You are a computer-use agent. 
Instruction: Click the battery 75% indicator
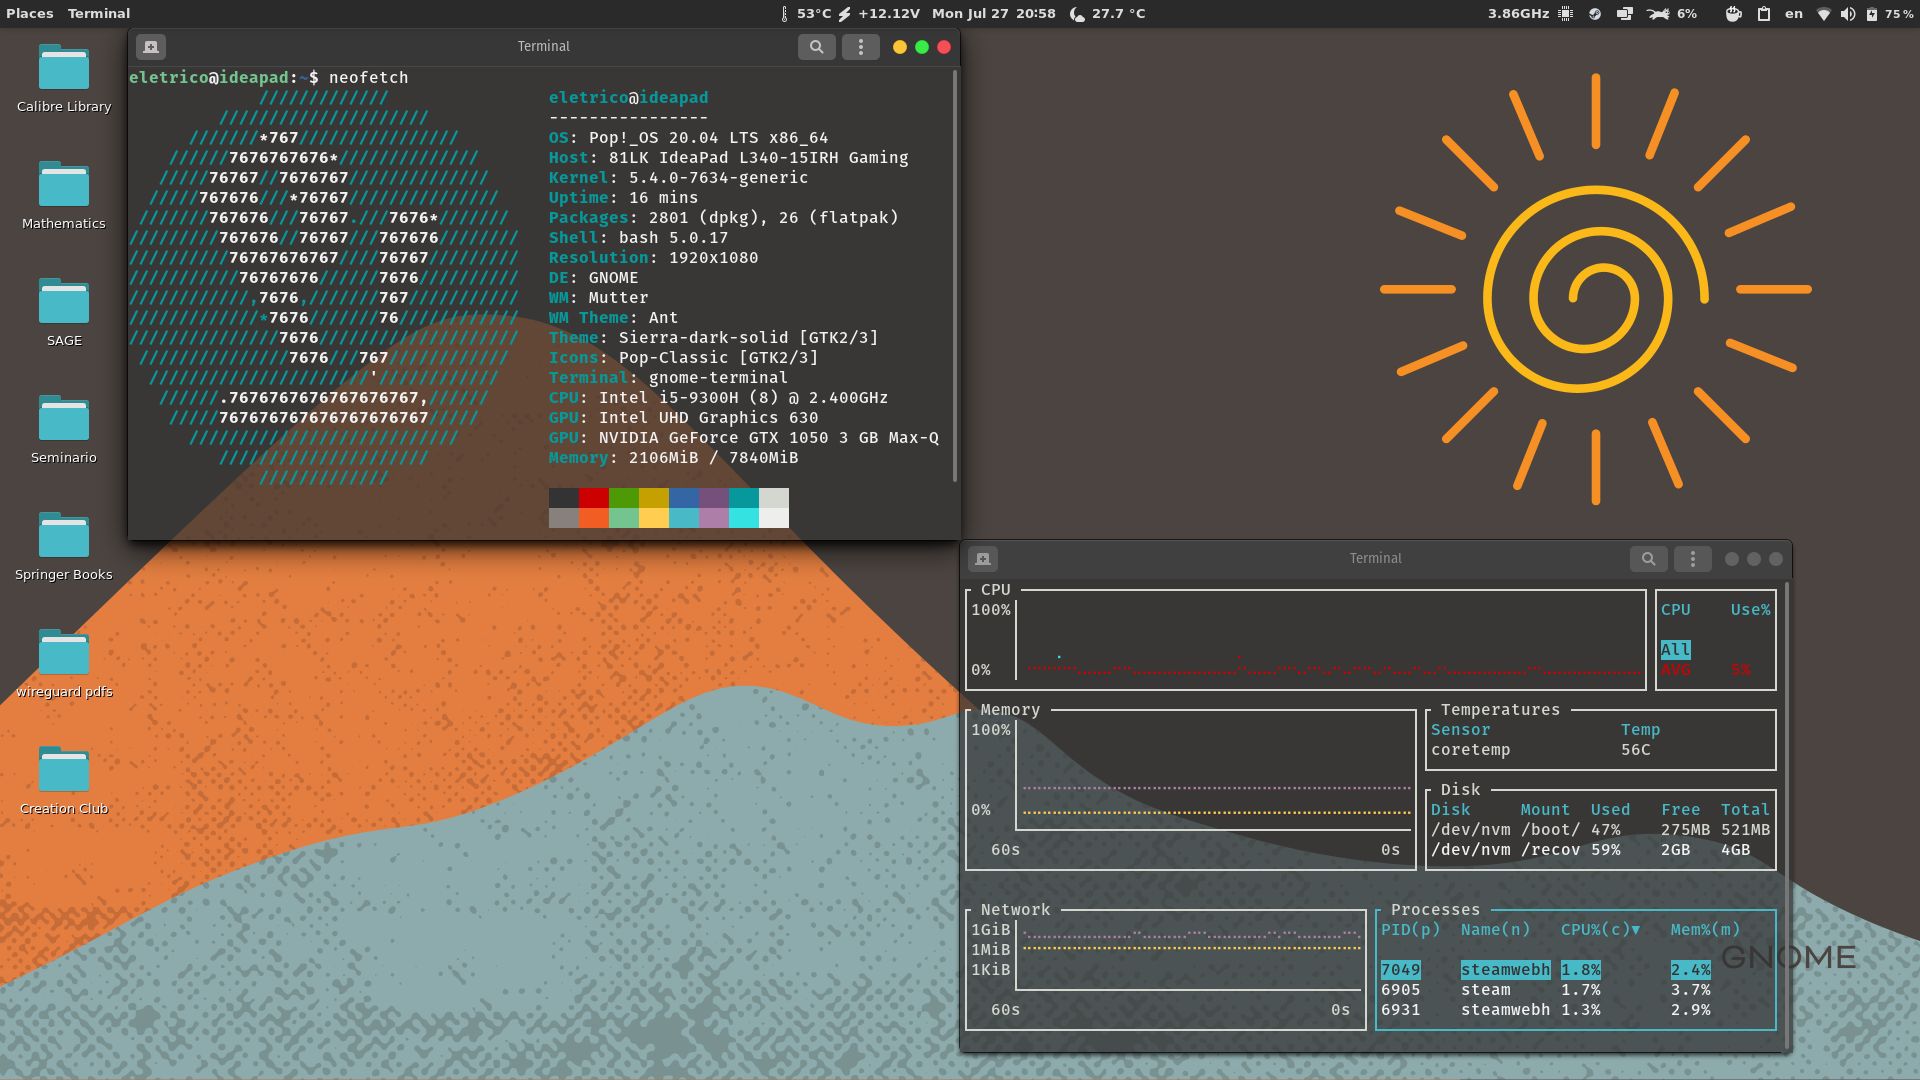tap(1890, 14)
